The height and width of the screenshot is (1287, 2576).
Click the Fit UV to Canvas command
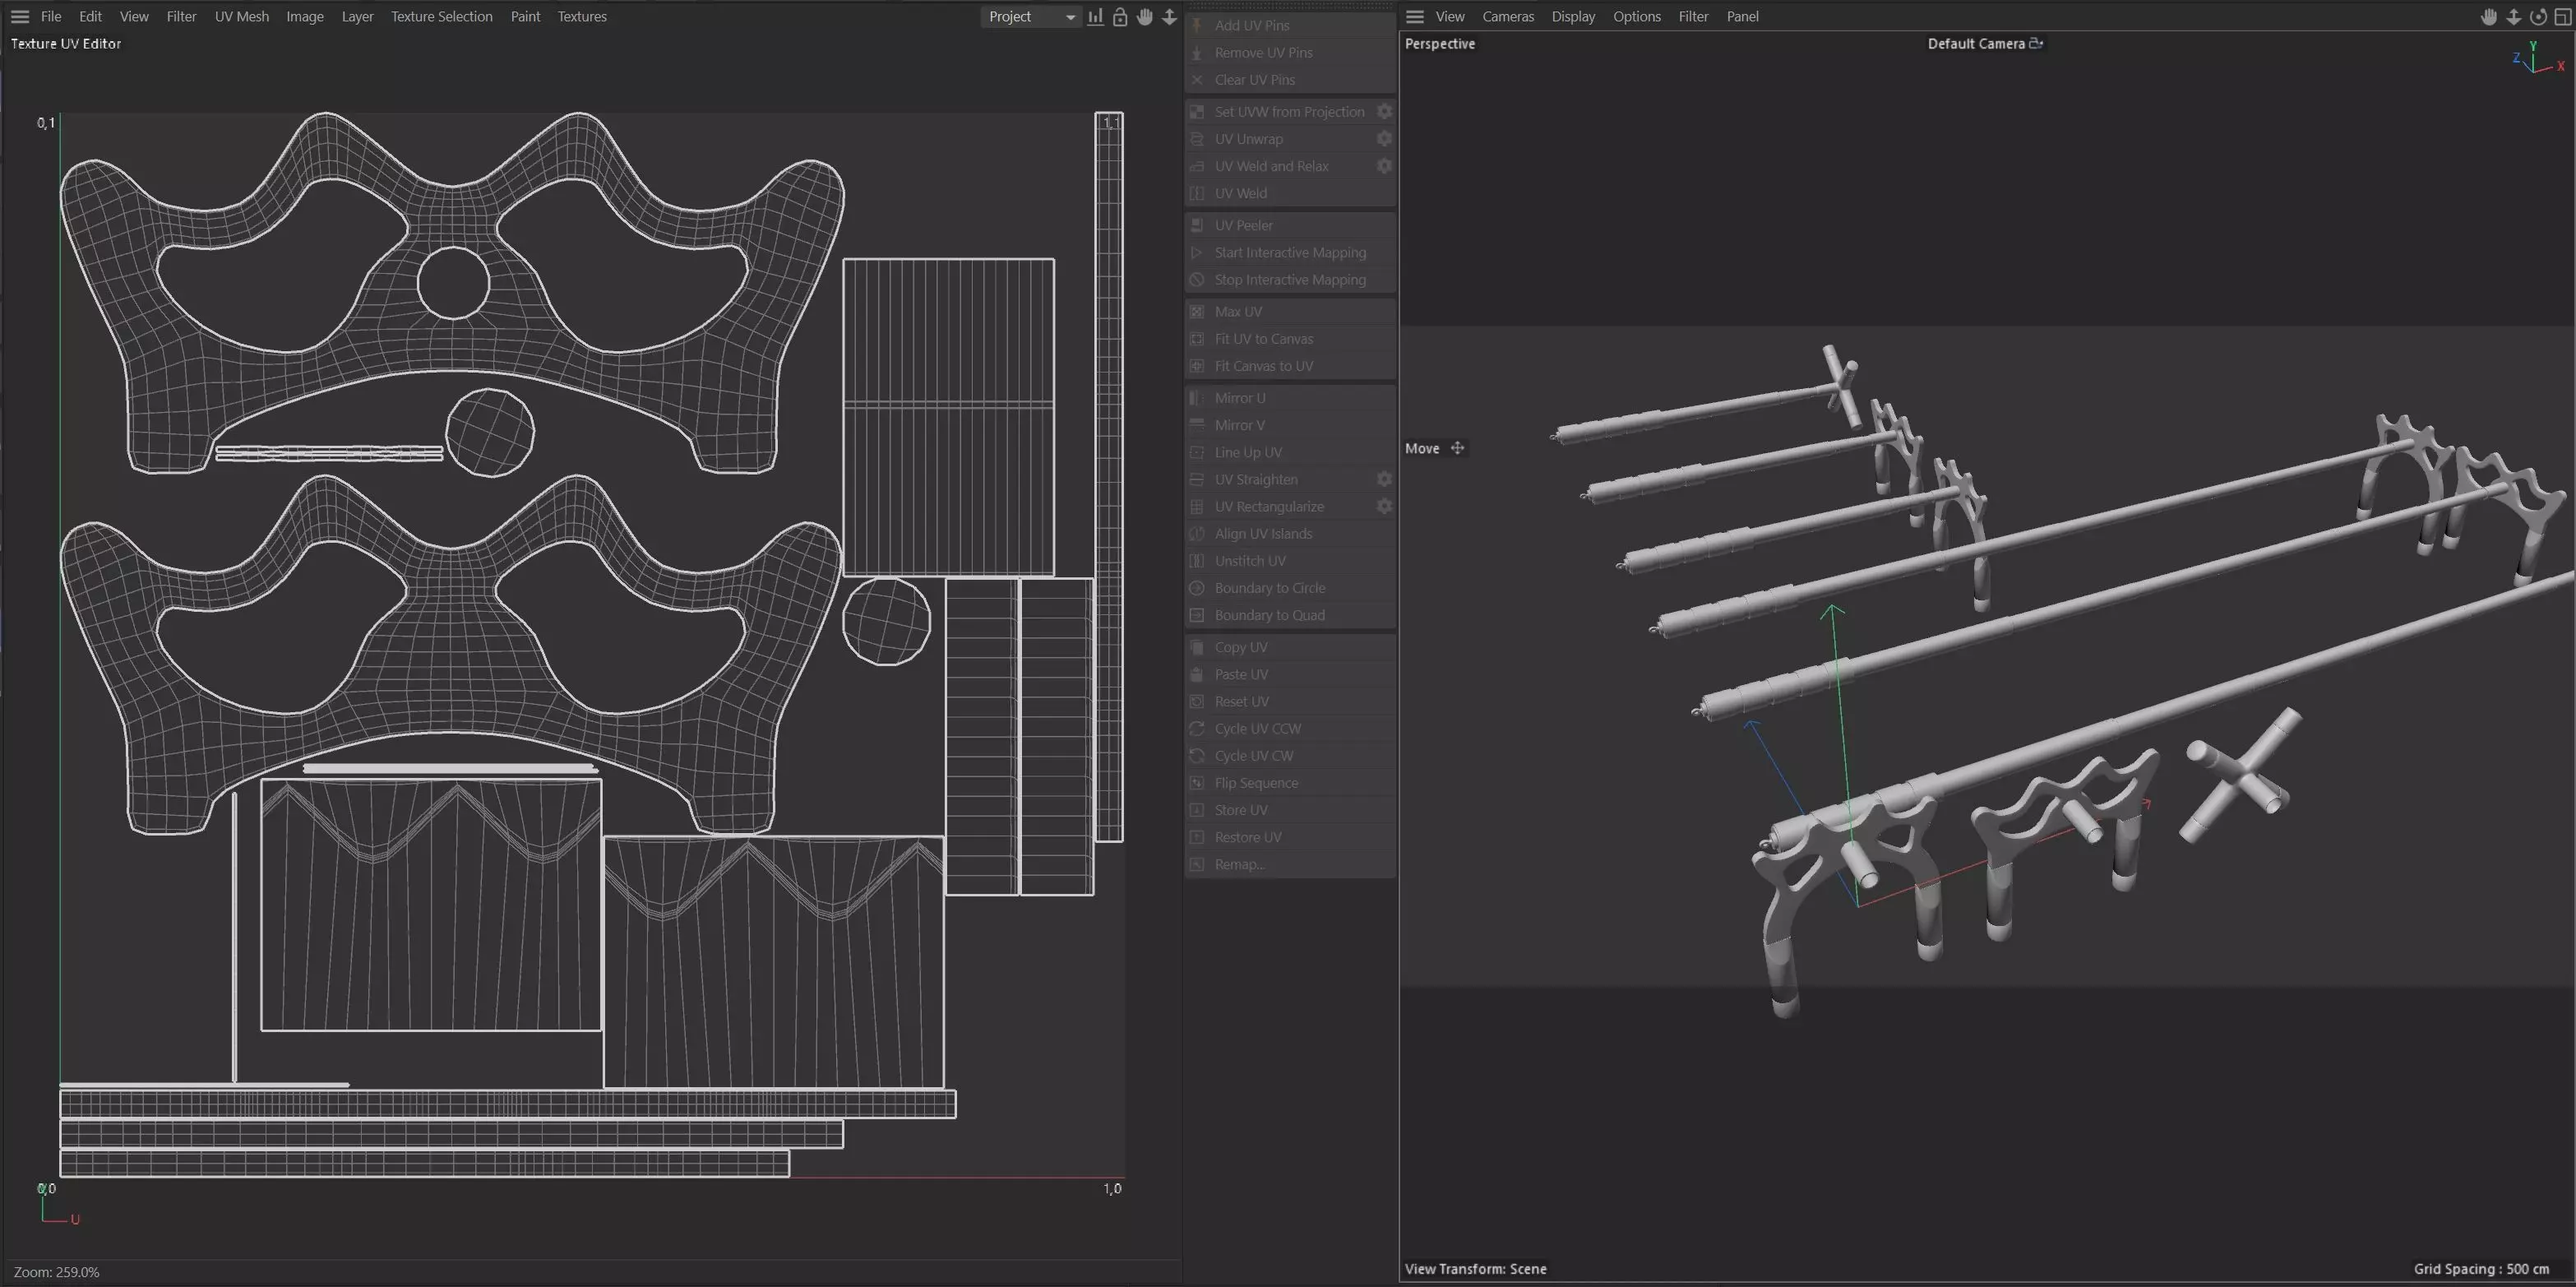[1263, 339]
